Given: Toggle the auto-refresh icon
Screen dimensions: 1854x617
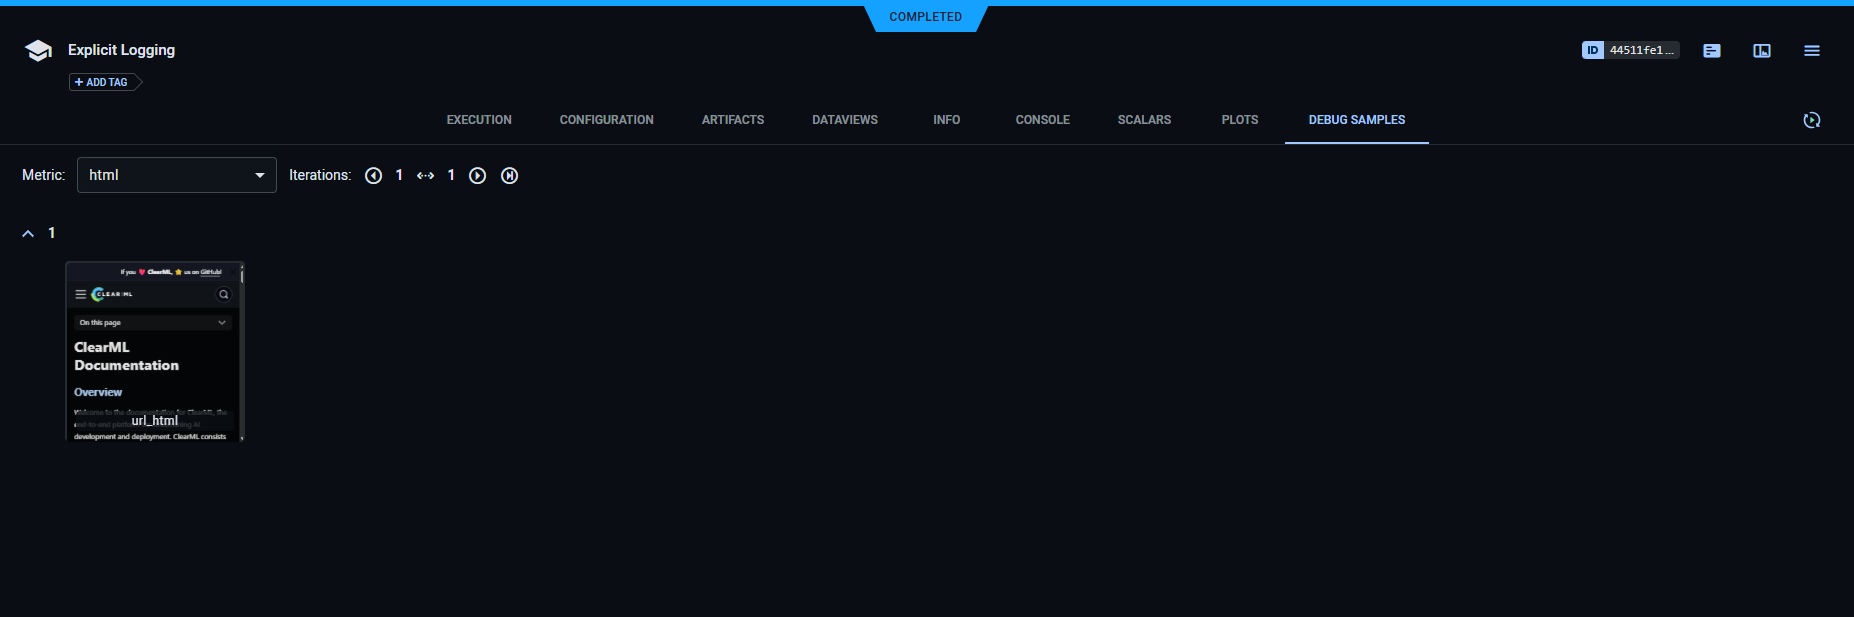Looking at the screenshot, I should pos(1812,120).
